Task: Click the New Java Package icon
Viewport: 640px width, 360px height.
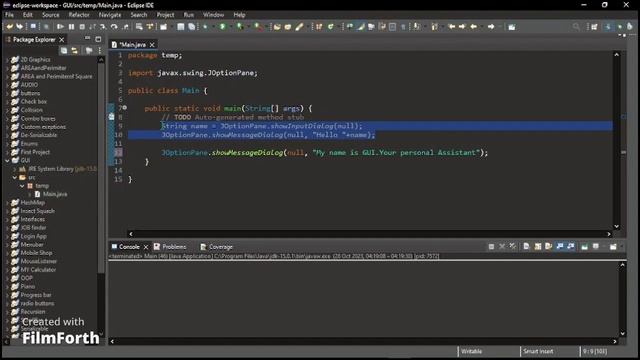Action: point(319,27)
